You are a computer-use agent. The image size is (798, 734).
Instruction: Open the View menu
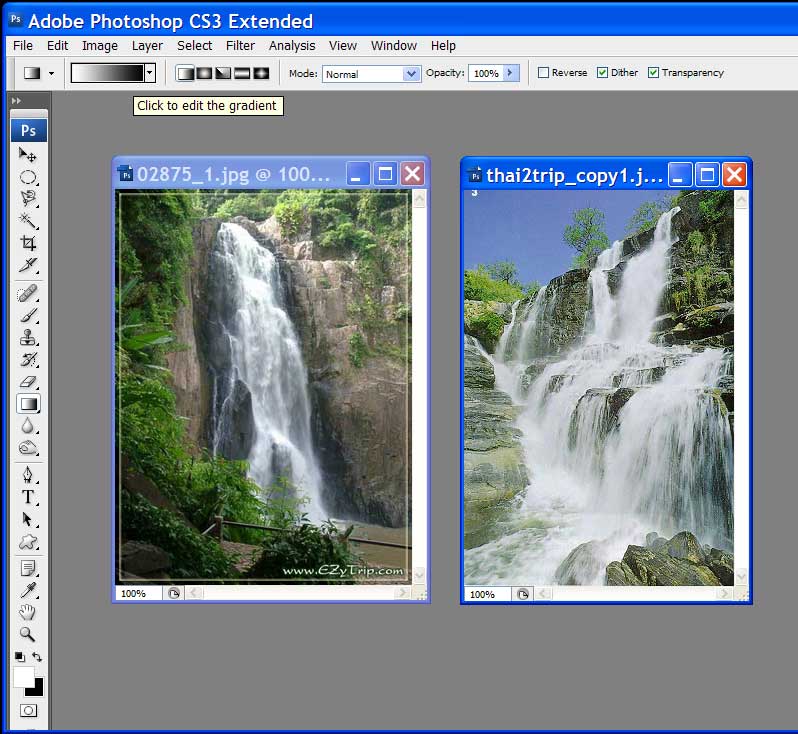point(343,46)
